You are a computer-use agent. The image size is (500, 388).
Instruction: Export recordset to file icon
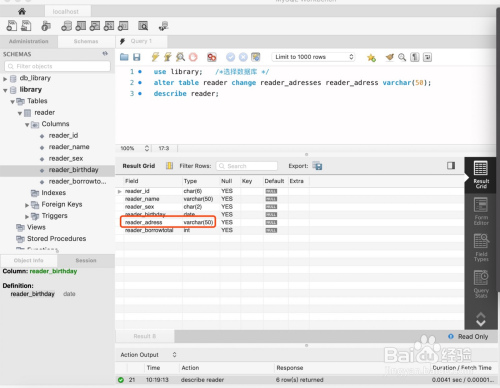(x=317, y=166)
